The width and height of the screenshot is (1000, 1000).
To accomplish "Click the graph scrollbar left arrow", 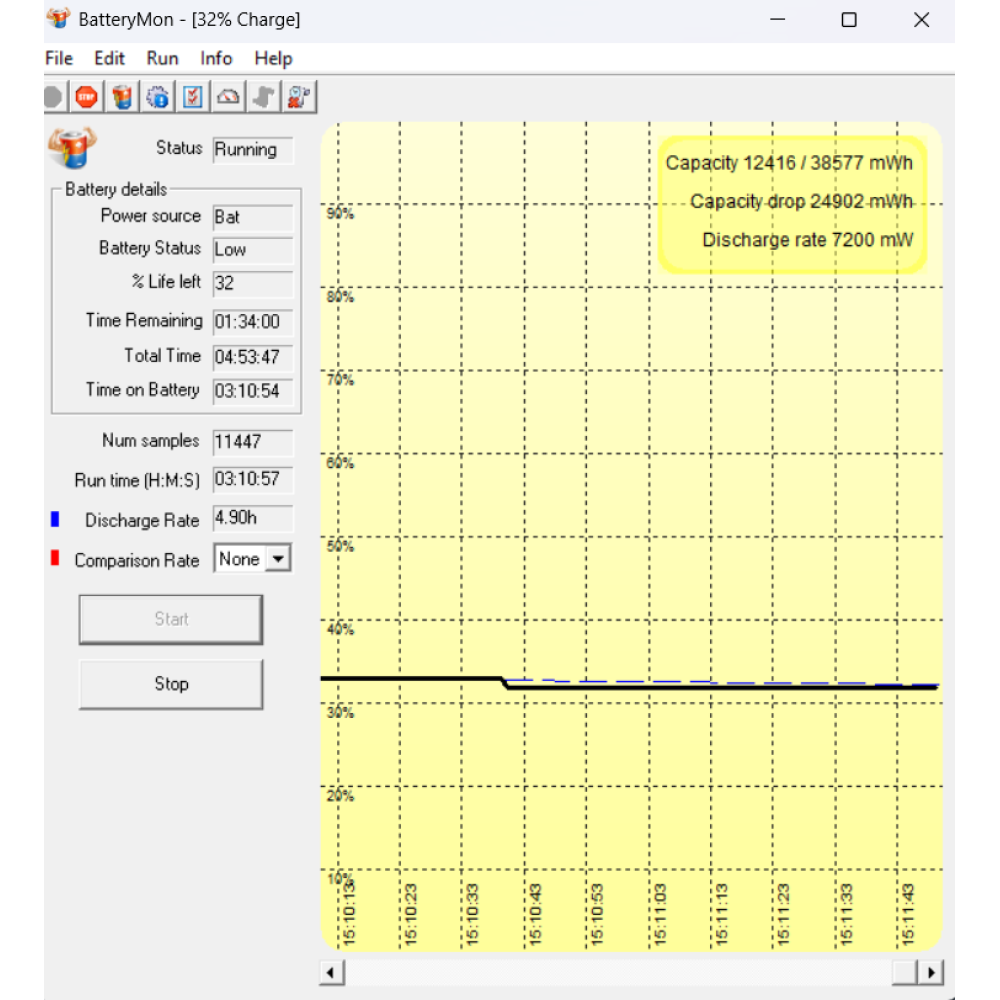I will click(332, 972).
